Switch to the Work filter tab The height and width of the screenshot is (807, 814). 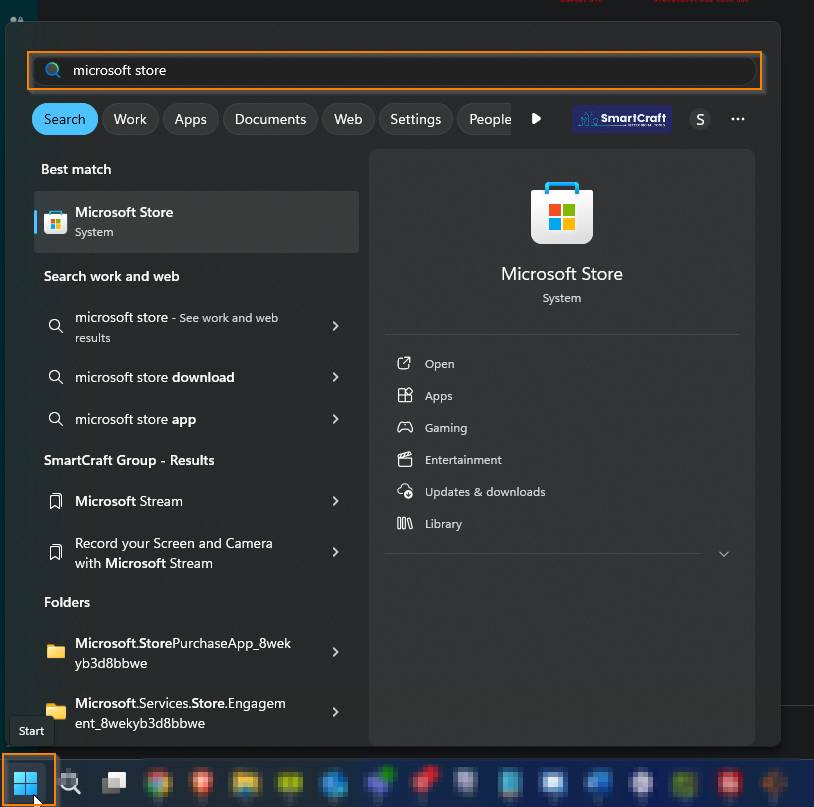[130, 119]
